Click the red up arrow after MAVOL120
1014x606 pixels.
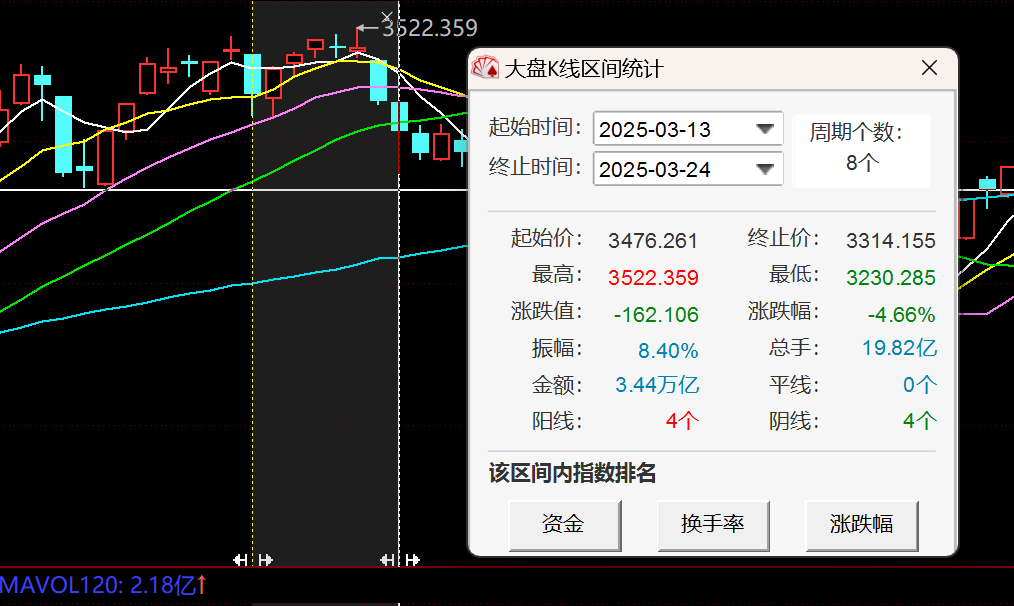tap(201, 584)
